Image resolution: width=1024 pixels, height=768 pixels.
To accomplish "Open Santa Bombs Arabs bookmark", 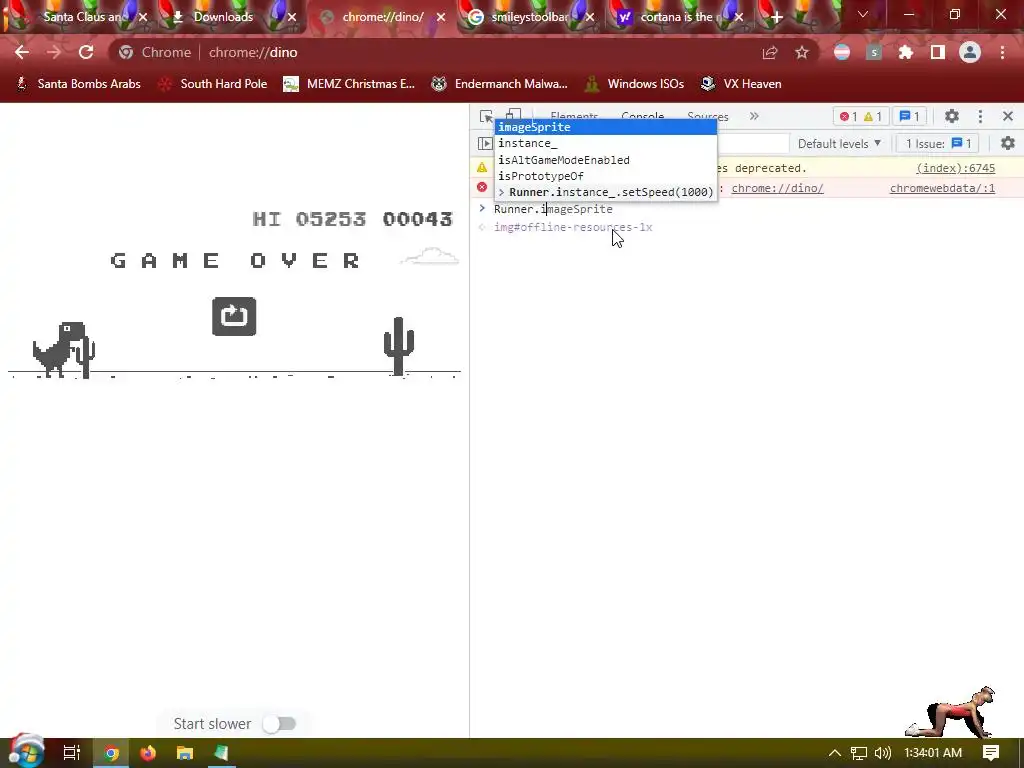I will 78,84.
